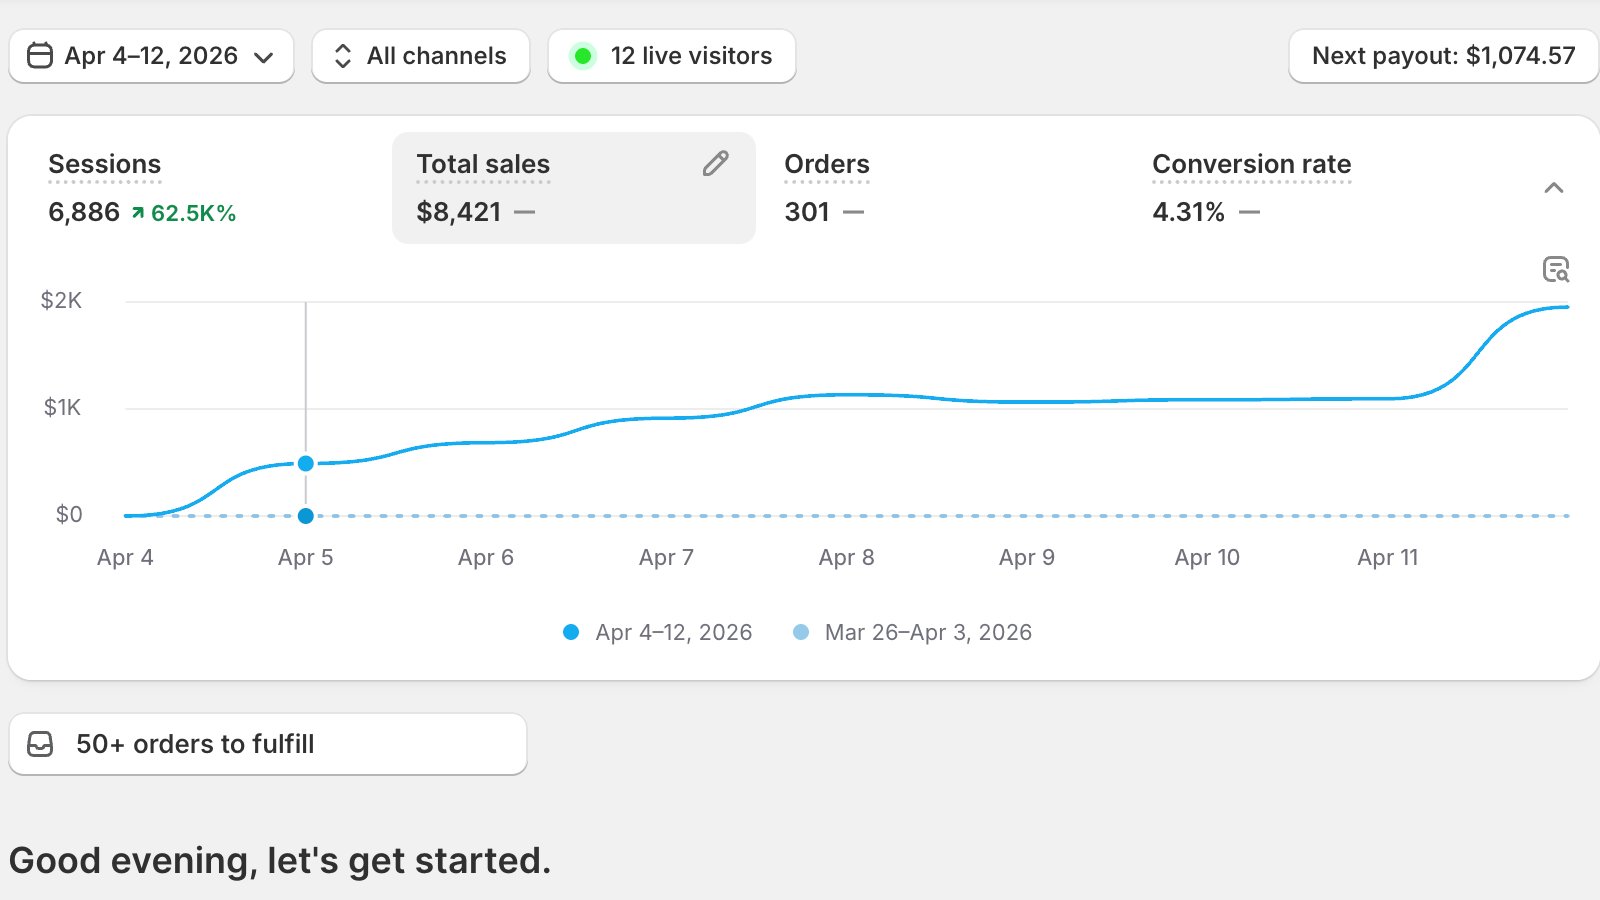This screenshot has width=1600, height=900.
Task: Open 50+ orders to fulfill
Action: coord(267,744)
